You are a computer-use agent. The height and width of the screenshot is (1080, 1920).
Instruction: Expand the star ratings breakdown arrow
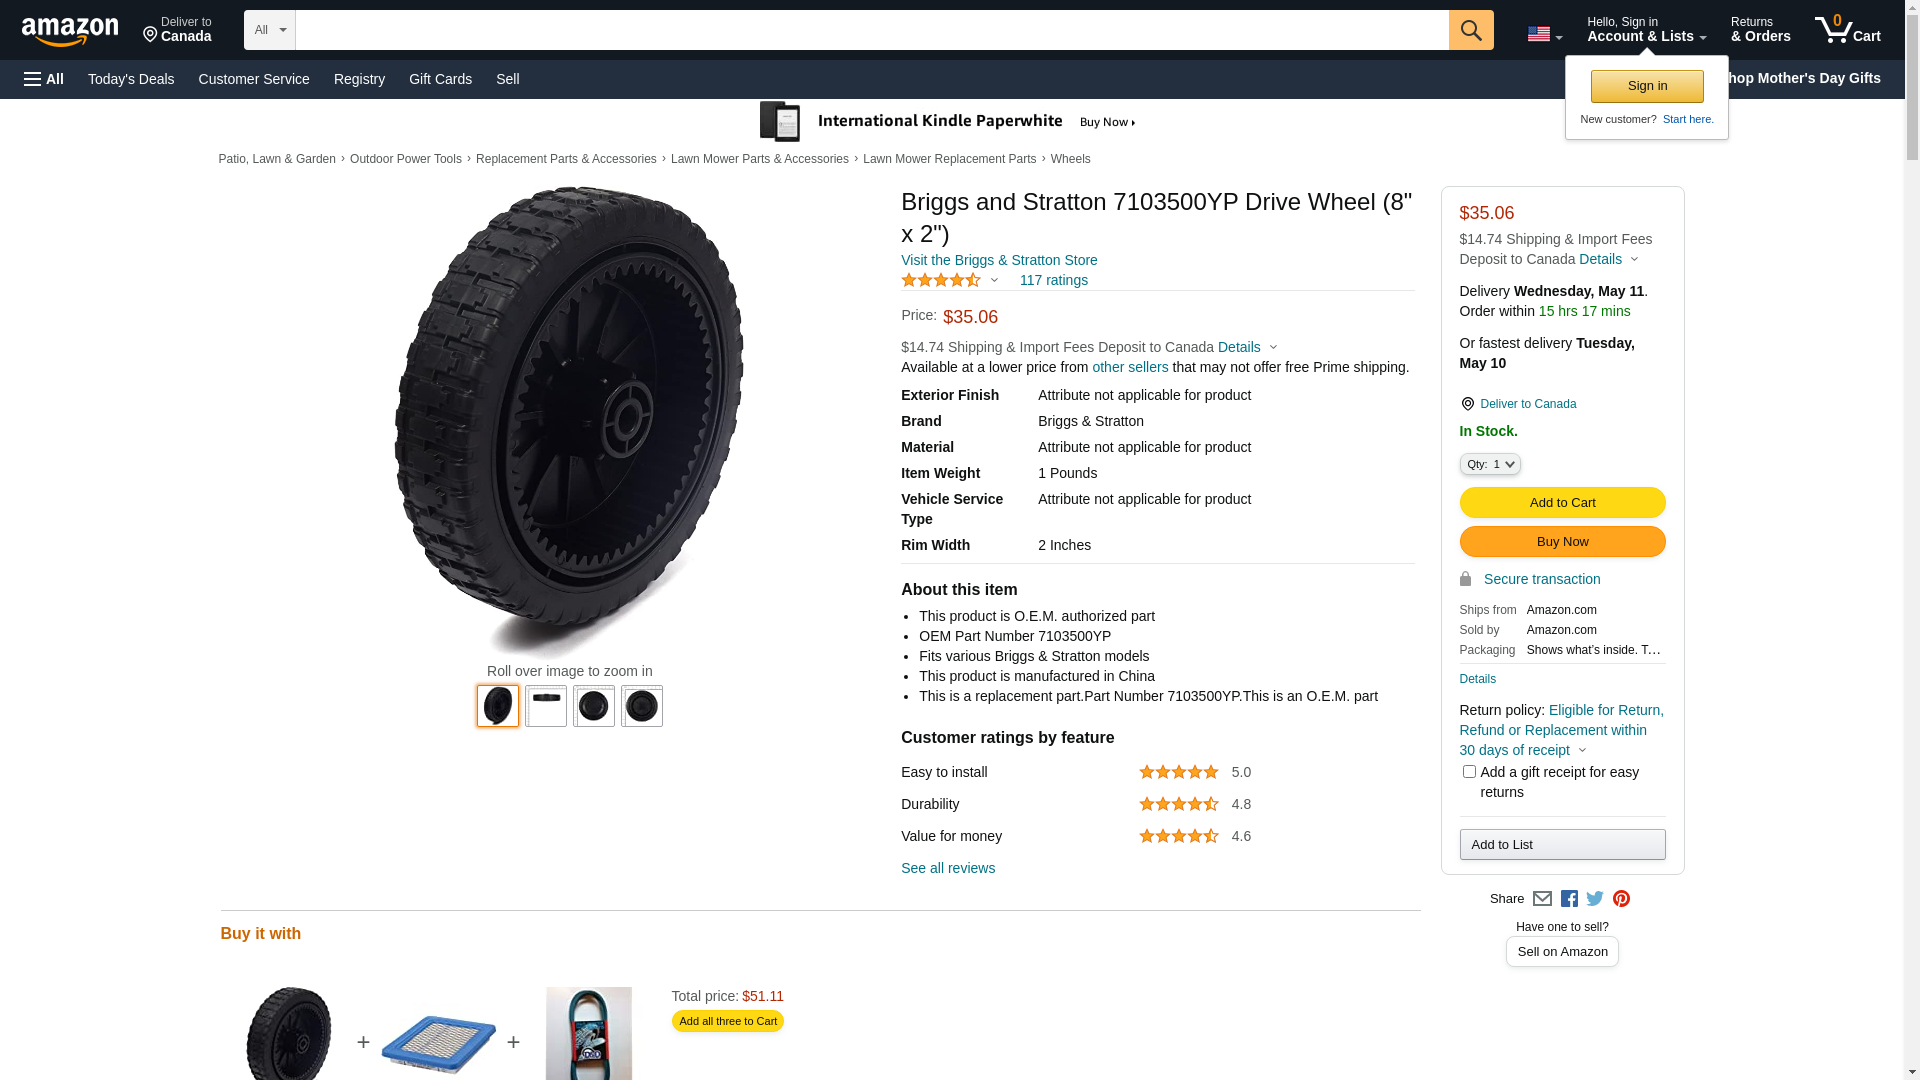[x=994, y=281]
